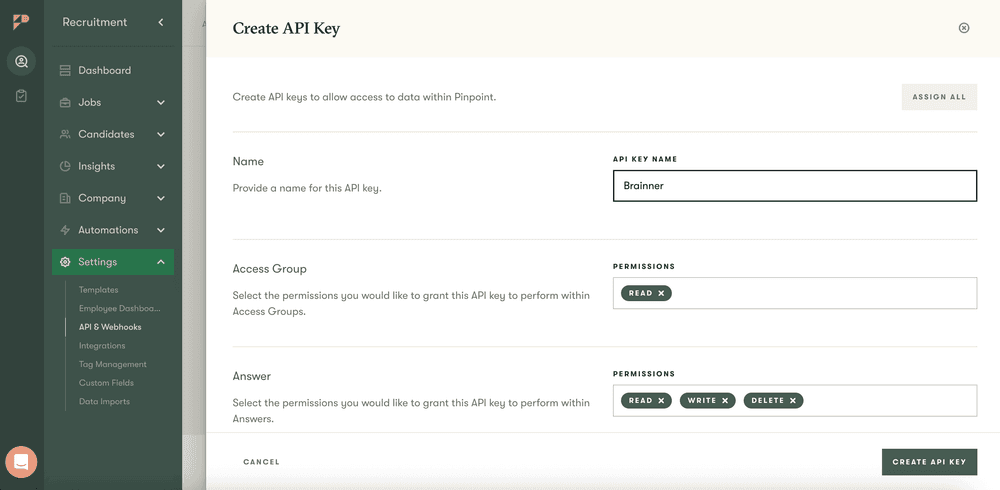This screenshot has width=1000, height=490.
Task: Collapse the Recruitment sidebar chevron
Action: pos(161,22)
